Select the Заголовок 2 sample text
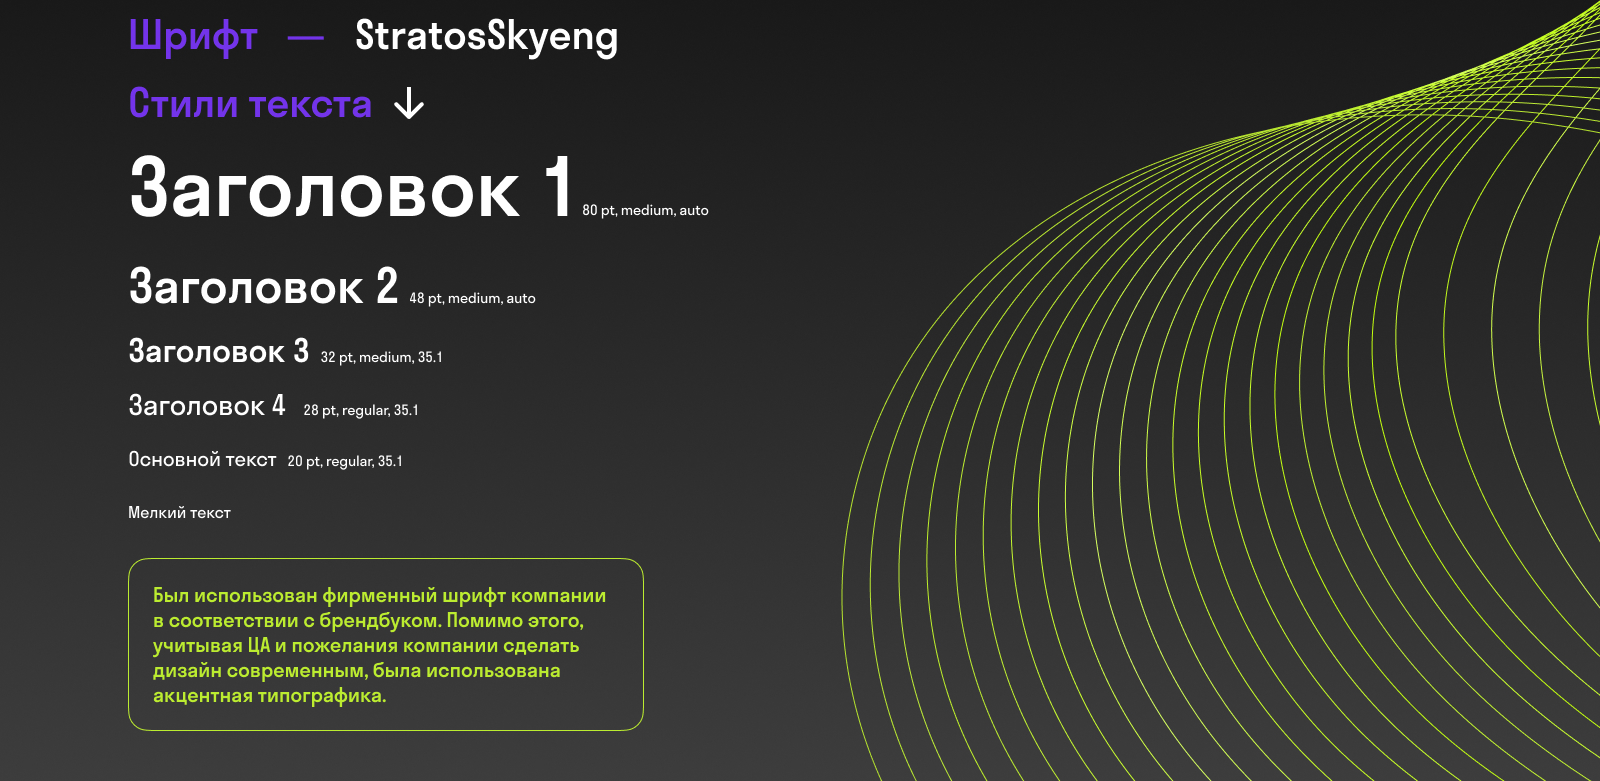Screen dimensions: 1600x781 pyautogui.click(x=264, y=286)
